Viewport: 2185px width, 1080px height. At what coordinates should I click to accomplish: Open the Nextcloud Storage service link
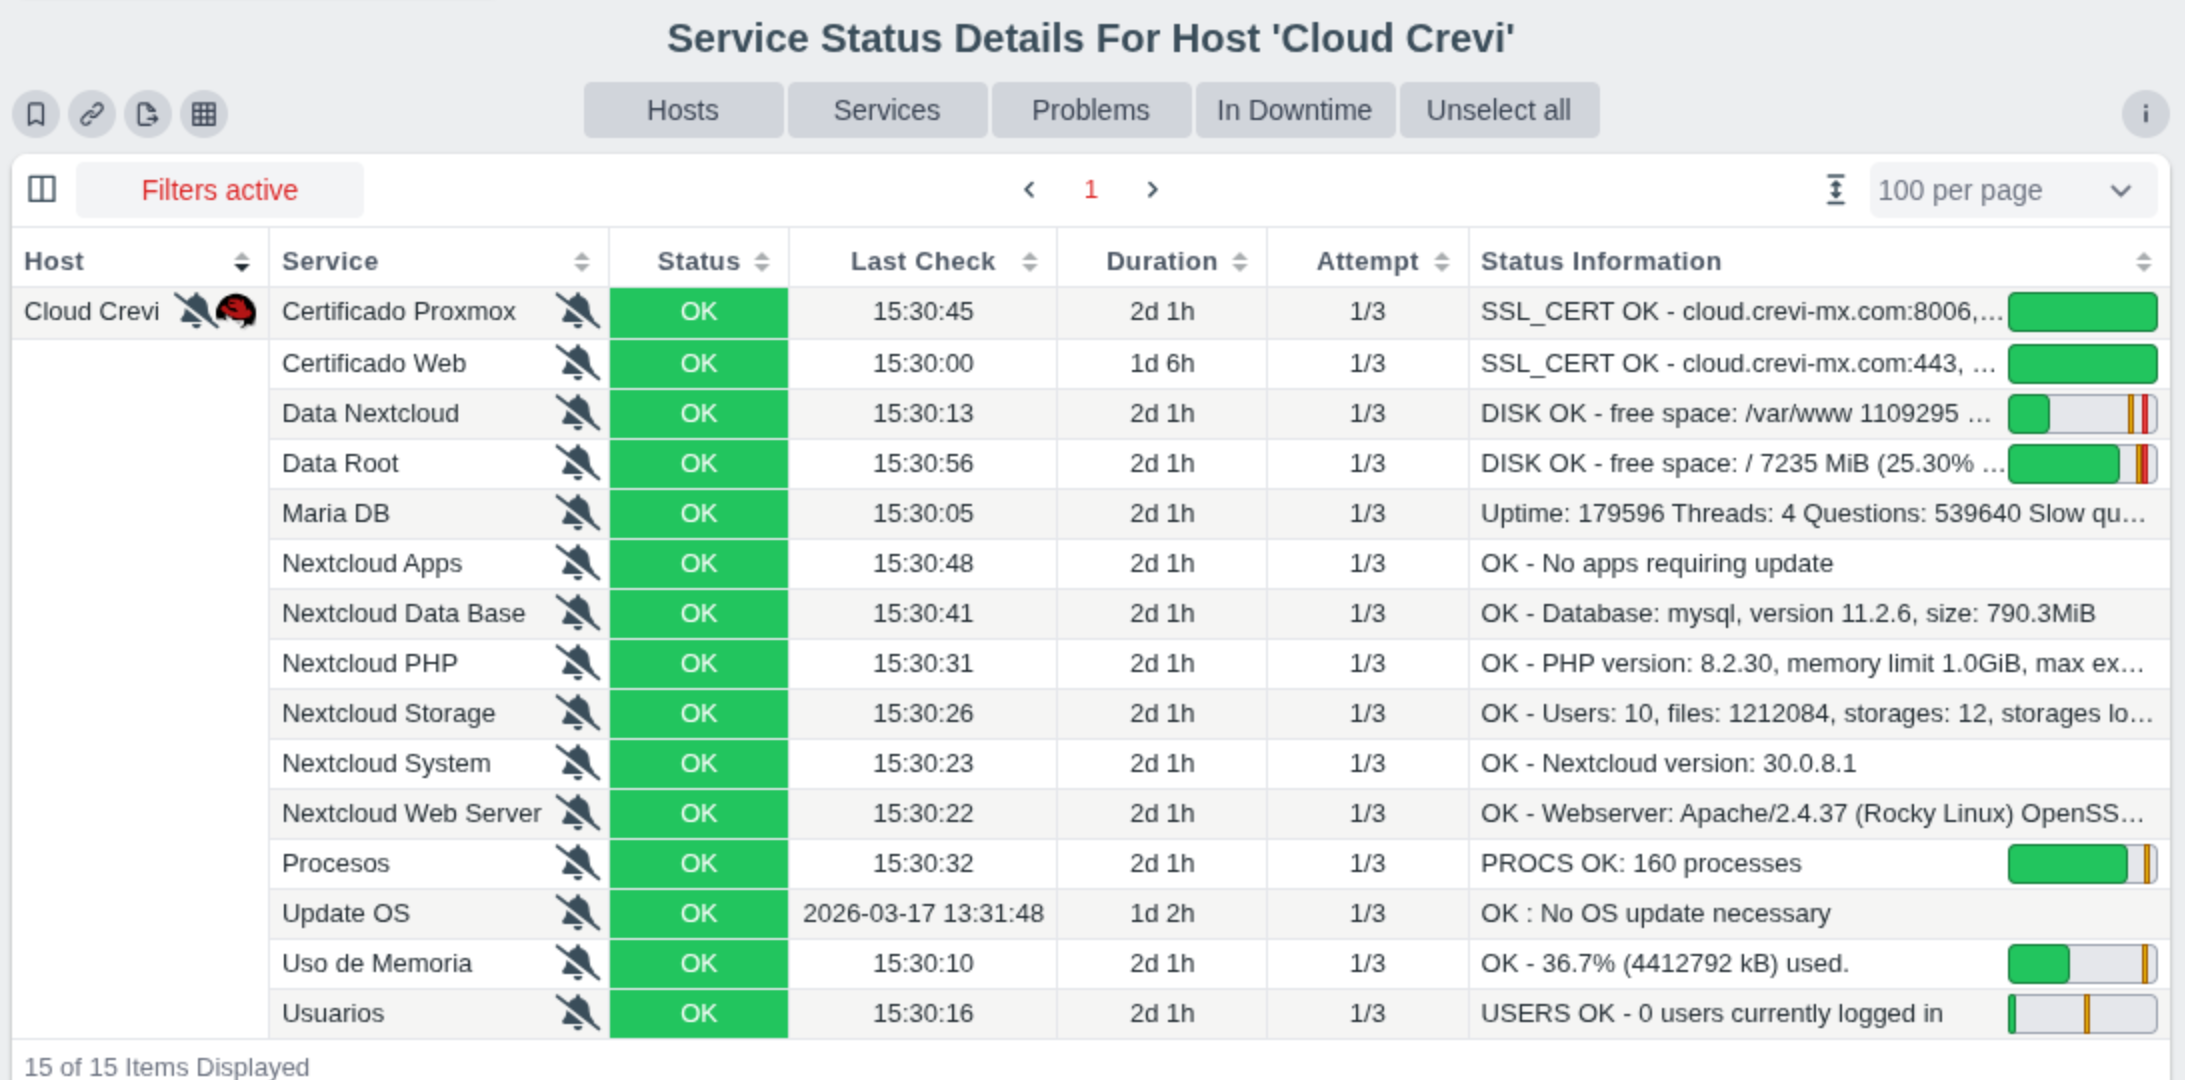[x=388, y=713]
